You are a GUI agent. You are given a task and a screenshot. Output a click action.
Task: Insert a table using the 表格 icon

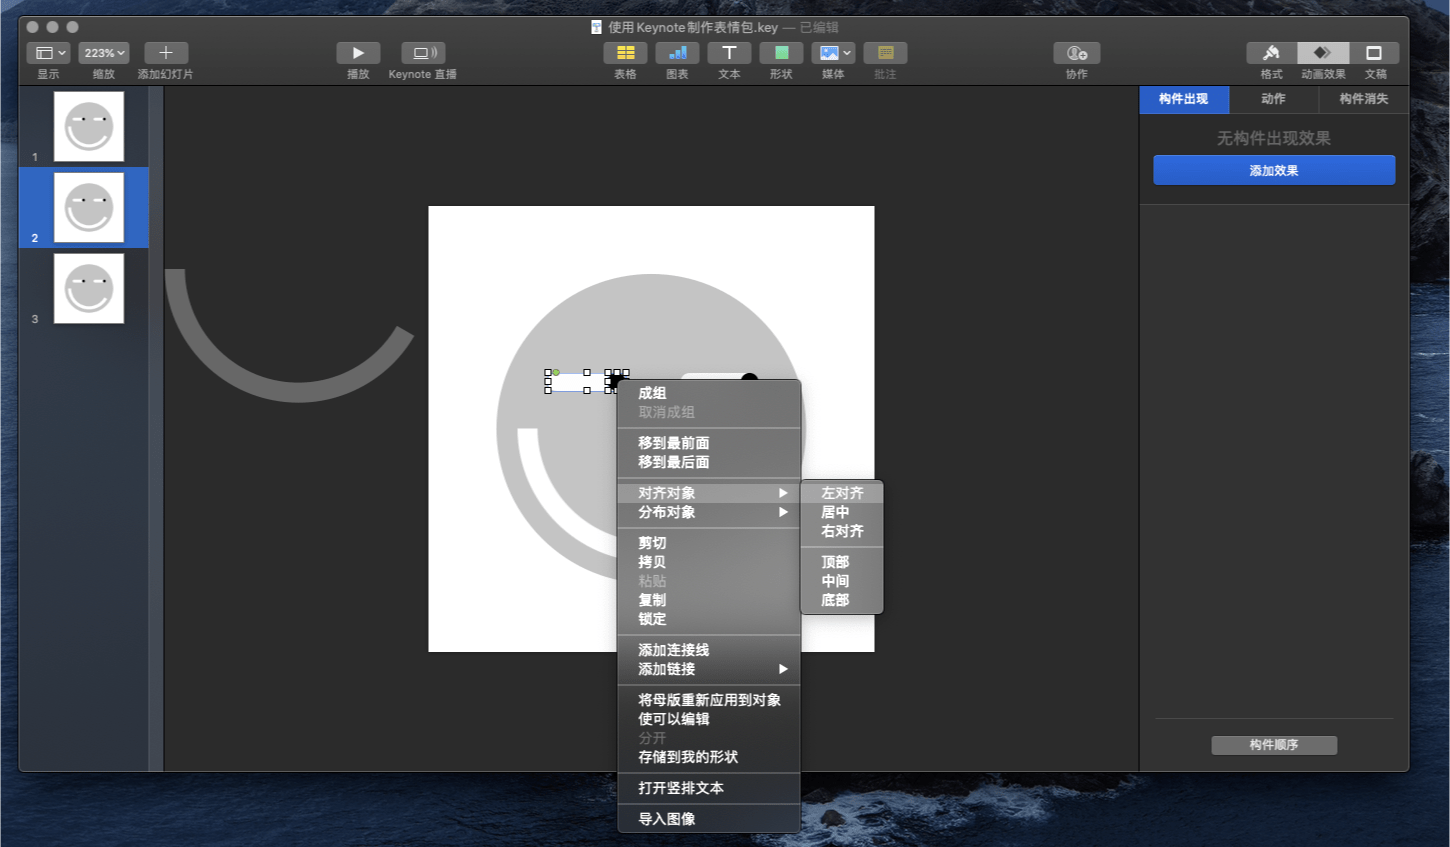click(625, 52)
